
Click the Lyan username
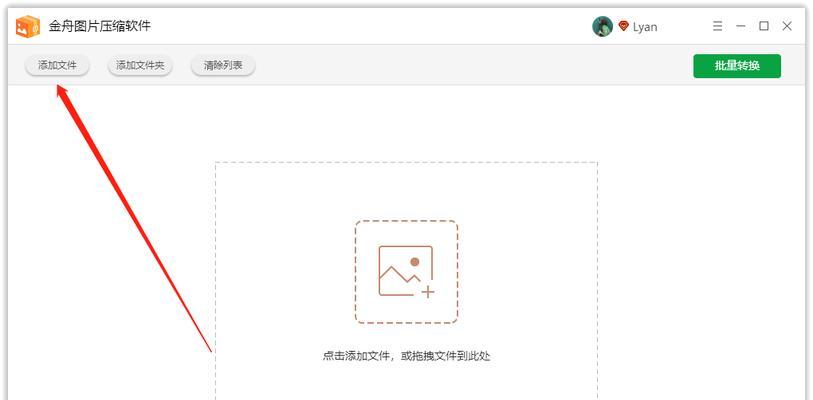645,27
